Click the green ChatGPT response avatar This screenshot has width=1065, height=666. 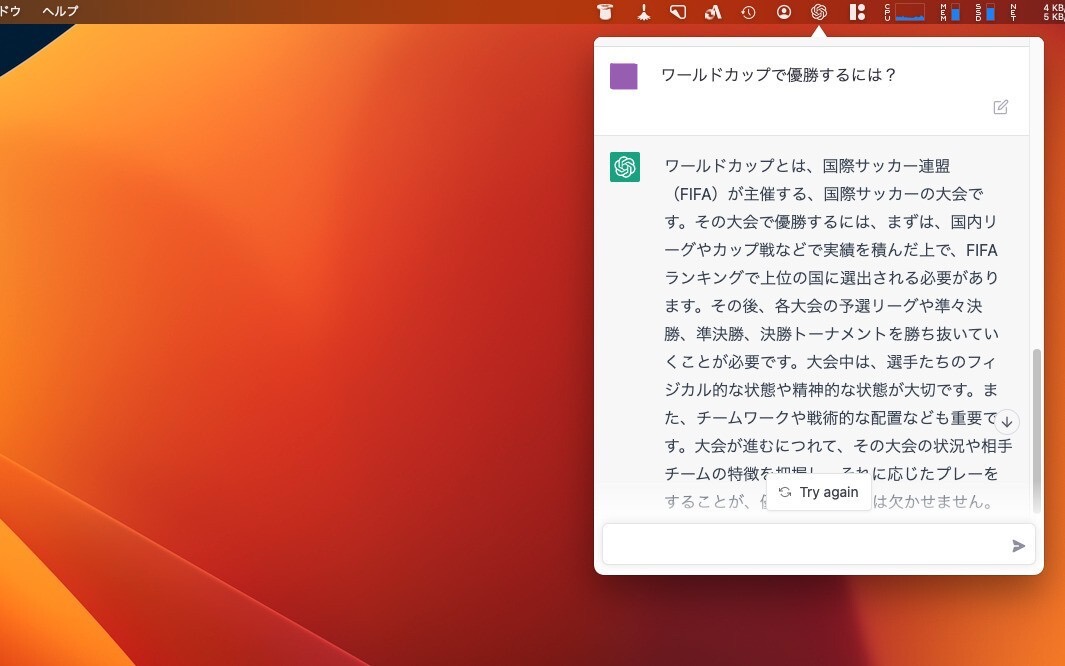coord(625,167)
